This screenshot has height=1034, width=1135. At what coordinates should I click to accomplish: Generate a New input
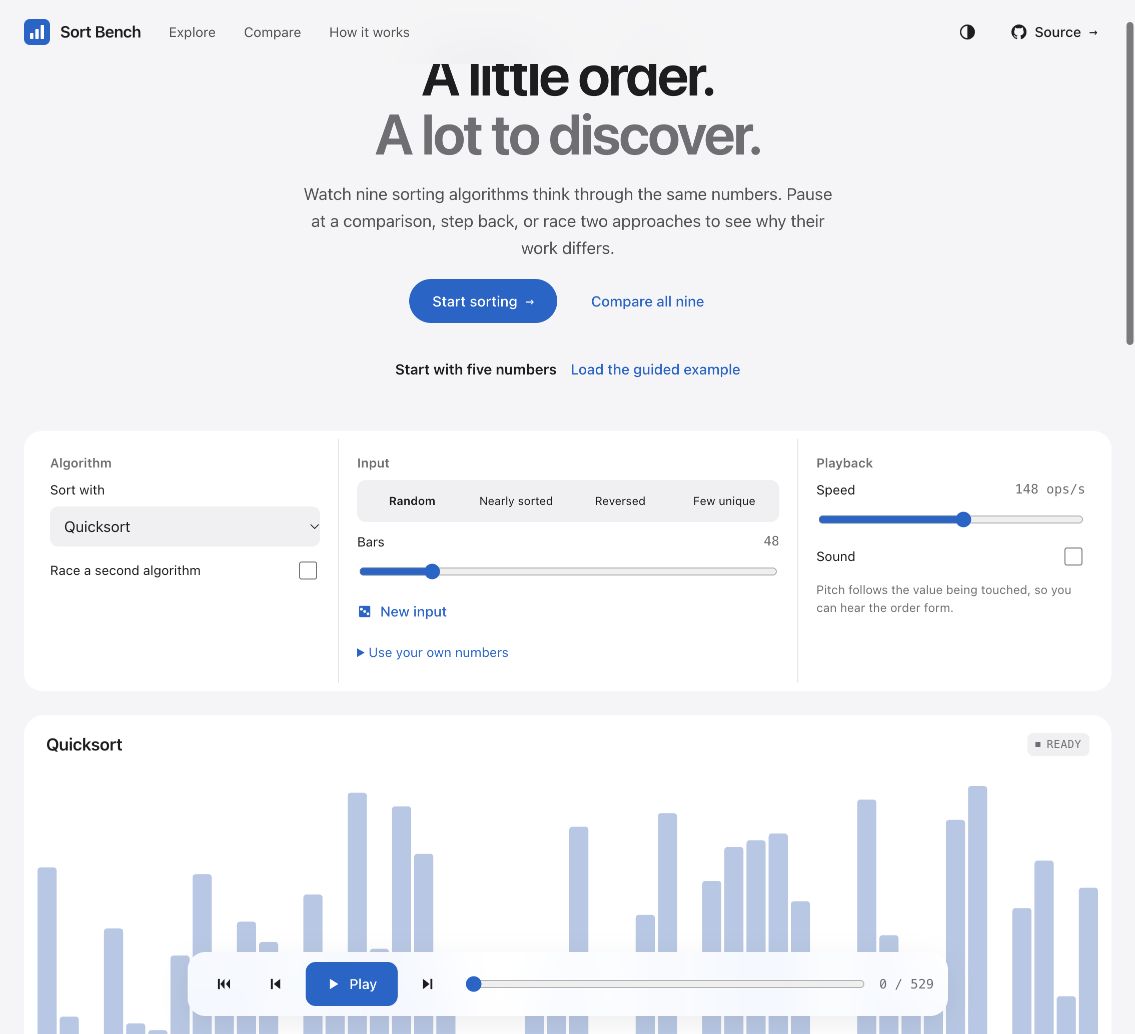pyautogui.click(x=402, y=612)
